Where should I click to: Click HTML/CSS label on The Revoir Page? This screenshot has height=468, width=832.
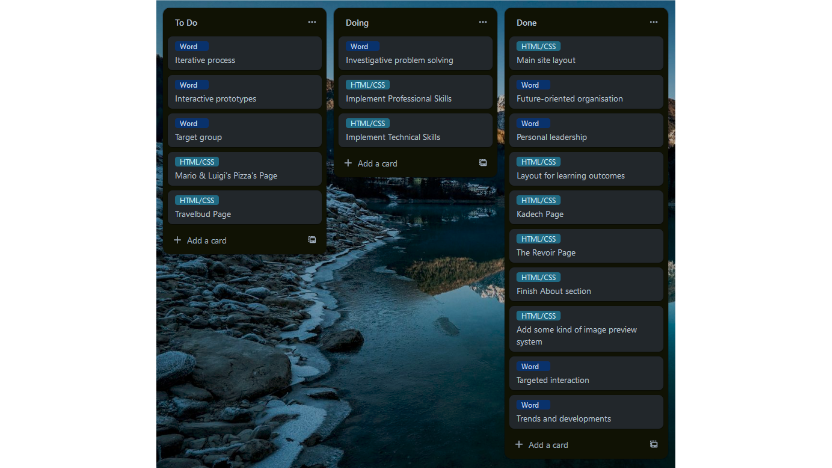(x=539, y=239)
